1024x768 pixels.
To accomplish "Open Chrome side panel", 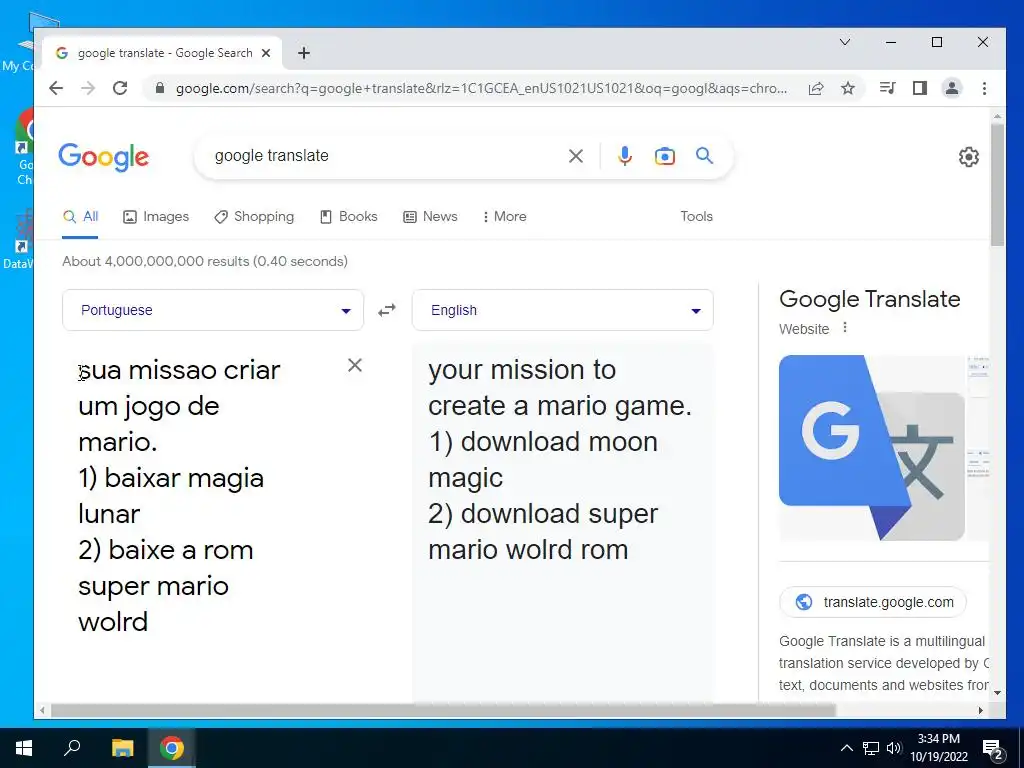I will coord(920,88).
